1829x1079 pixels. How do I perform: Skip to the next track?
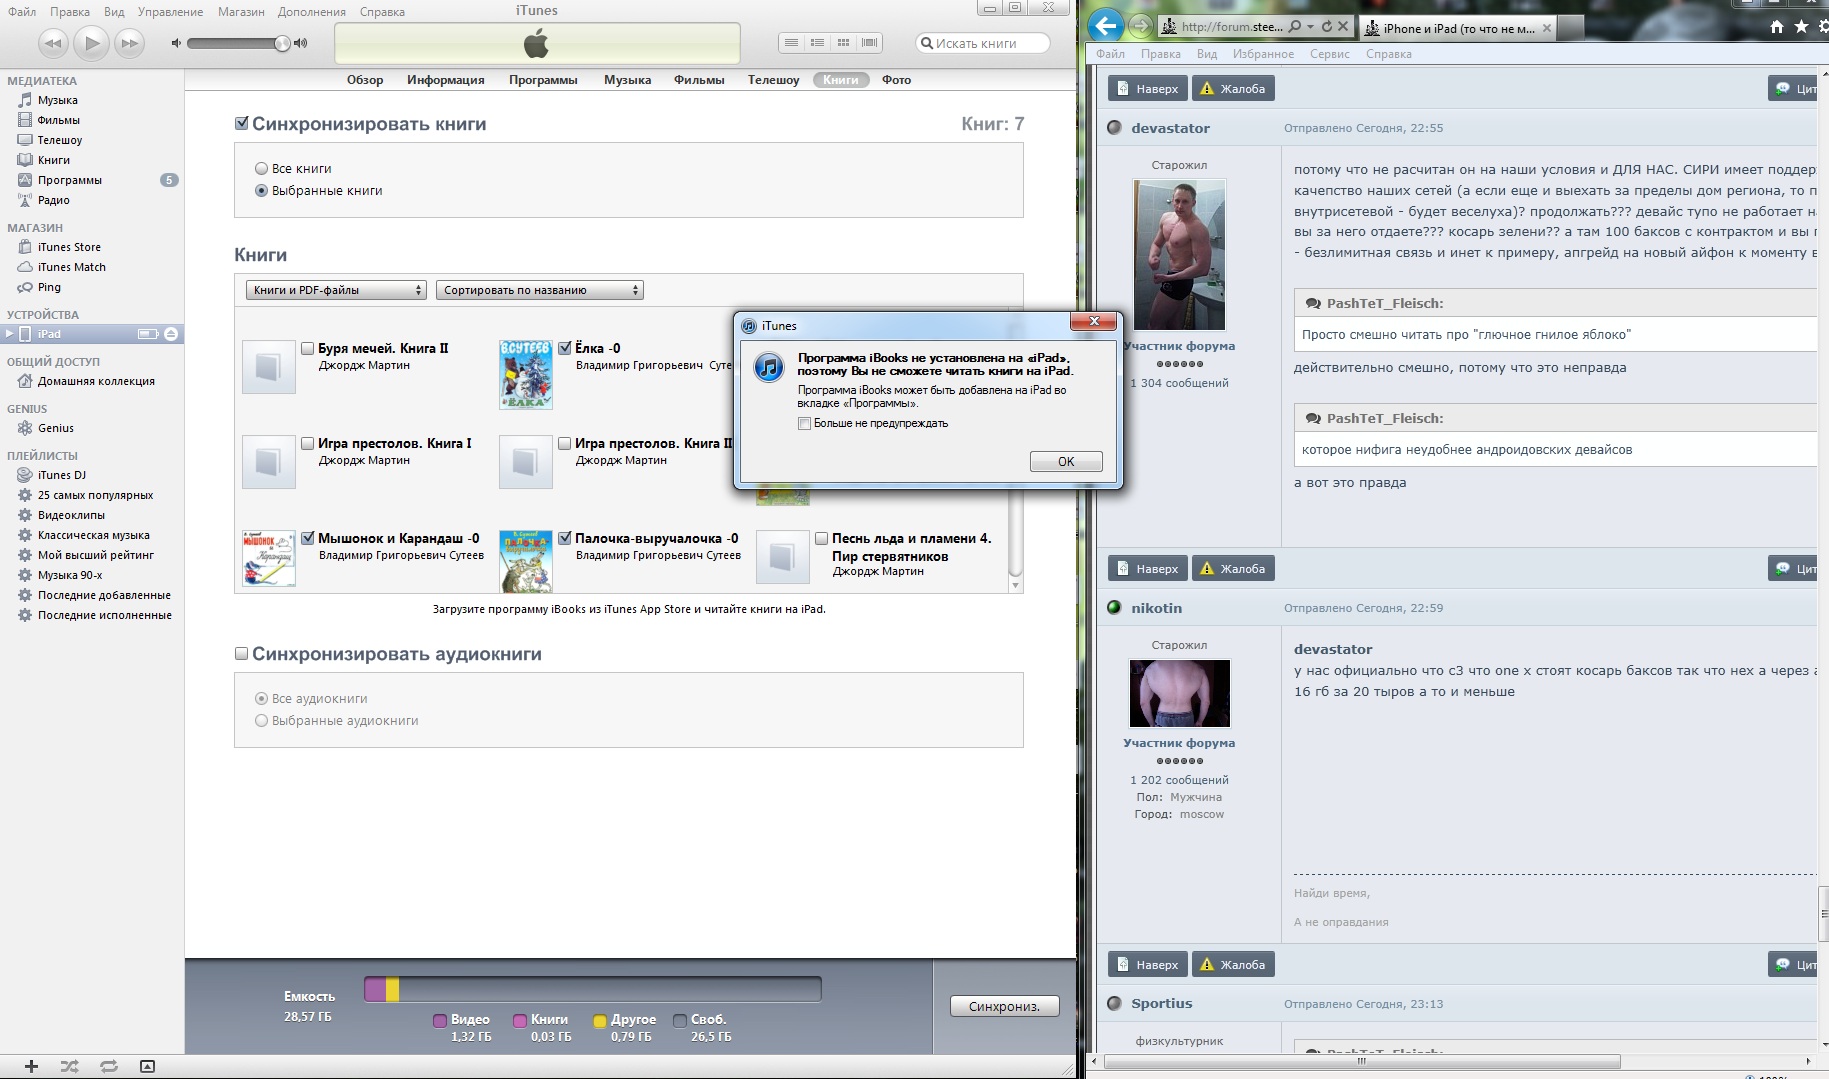point(129,43)
